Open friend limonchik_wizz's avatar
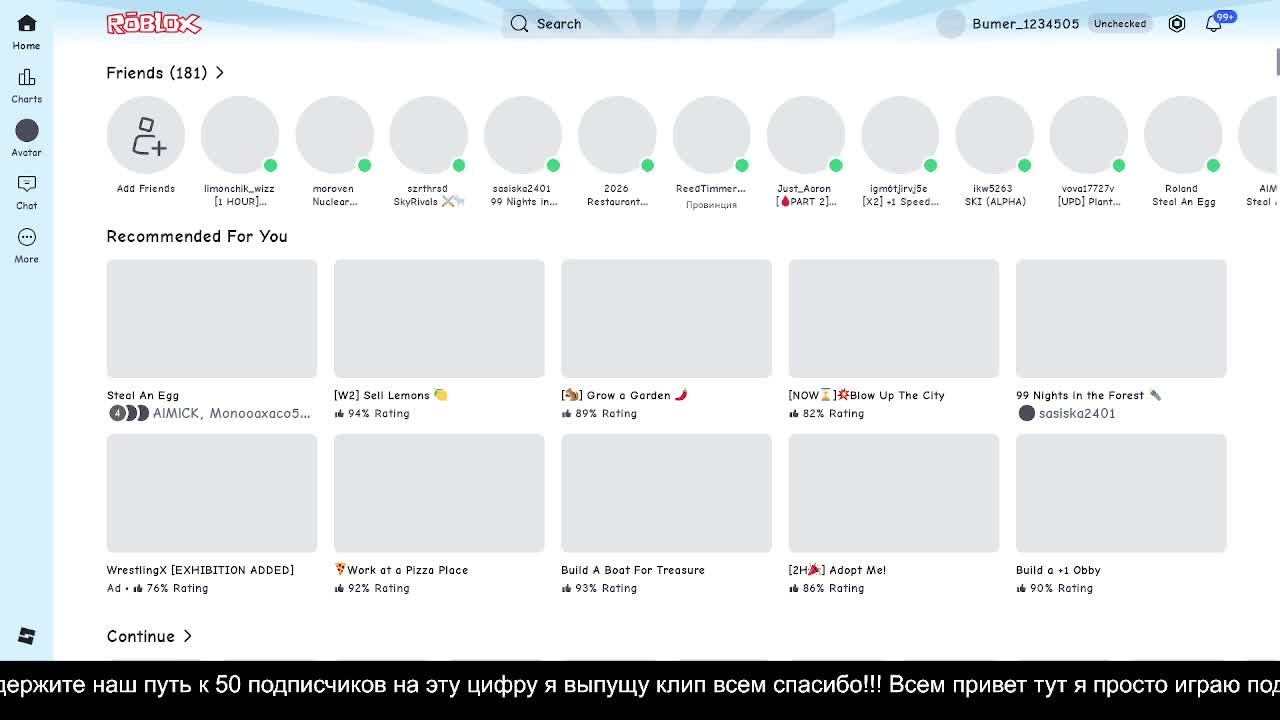The height and width of the screenshot is (720, 1280). click(240, 136)
